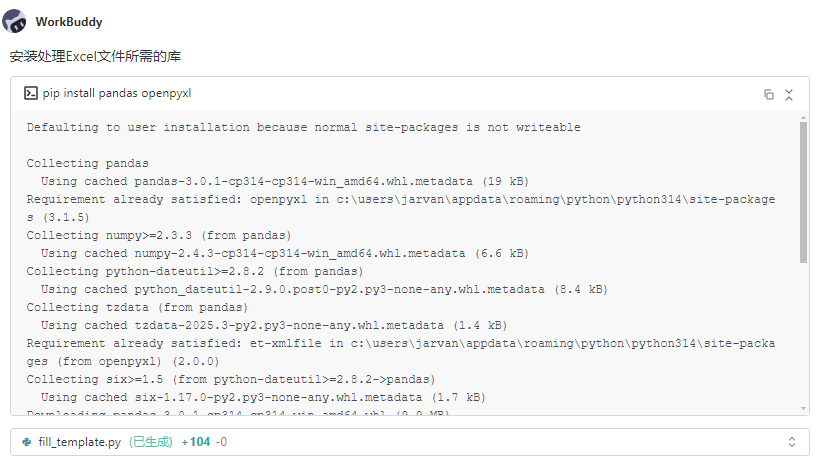Expand the fill_template.py diff block
Screen dimensions: 819x462
point(791,441)
